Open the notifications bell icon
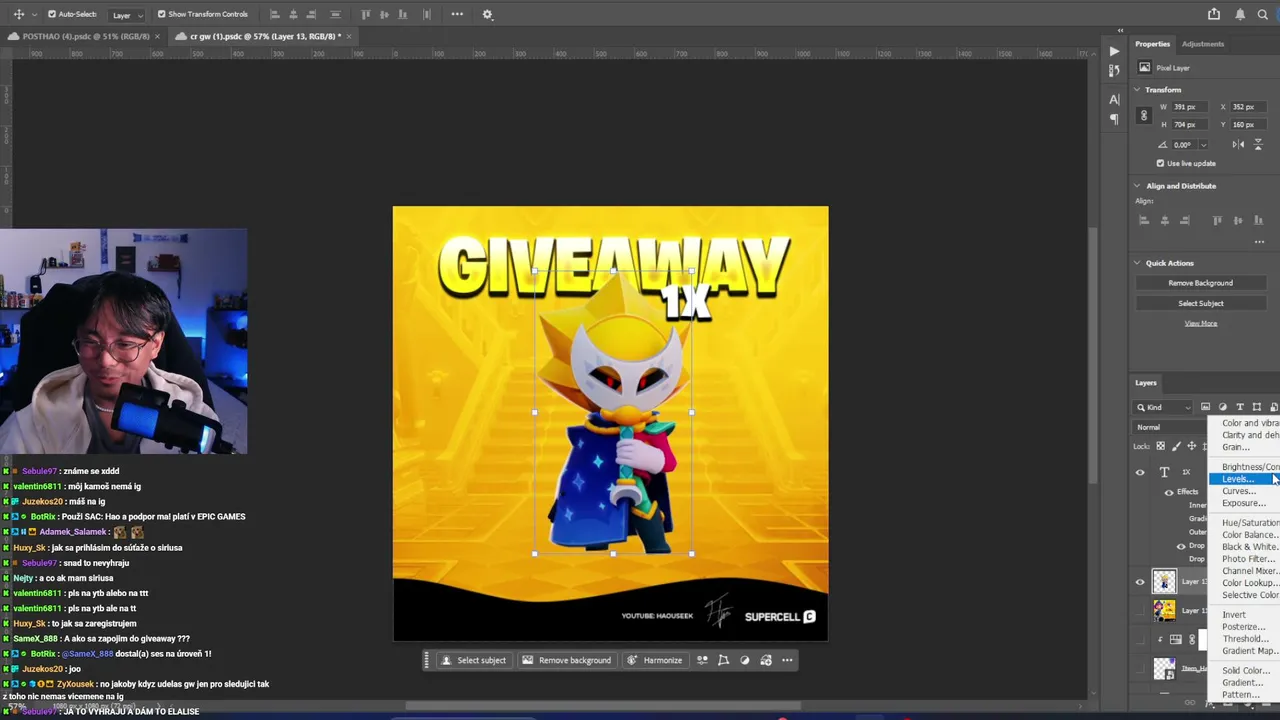This screenshot has width=1280, height=720. tap(1240, 14)
